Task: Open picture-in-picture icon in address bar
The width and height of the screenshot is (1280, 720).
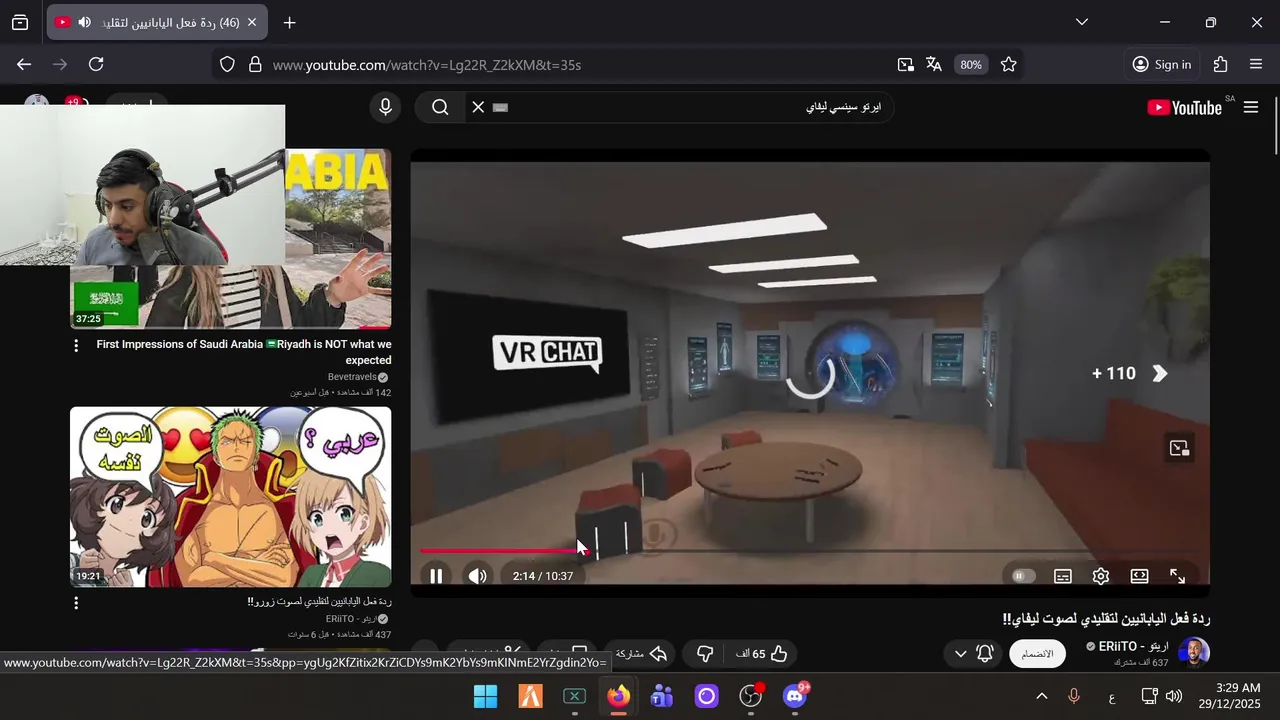Action: (905, 64)
